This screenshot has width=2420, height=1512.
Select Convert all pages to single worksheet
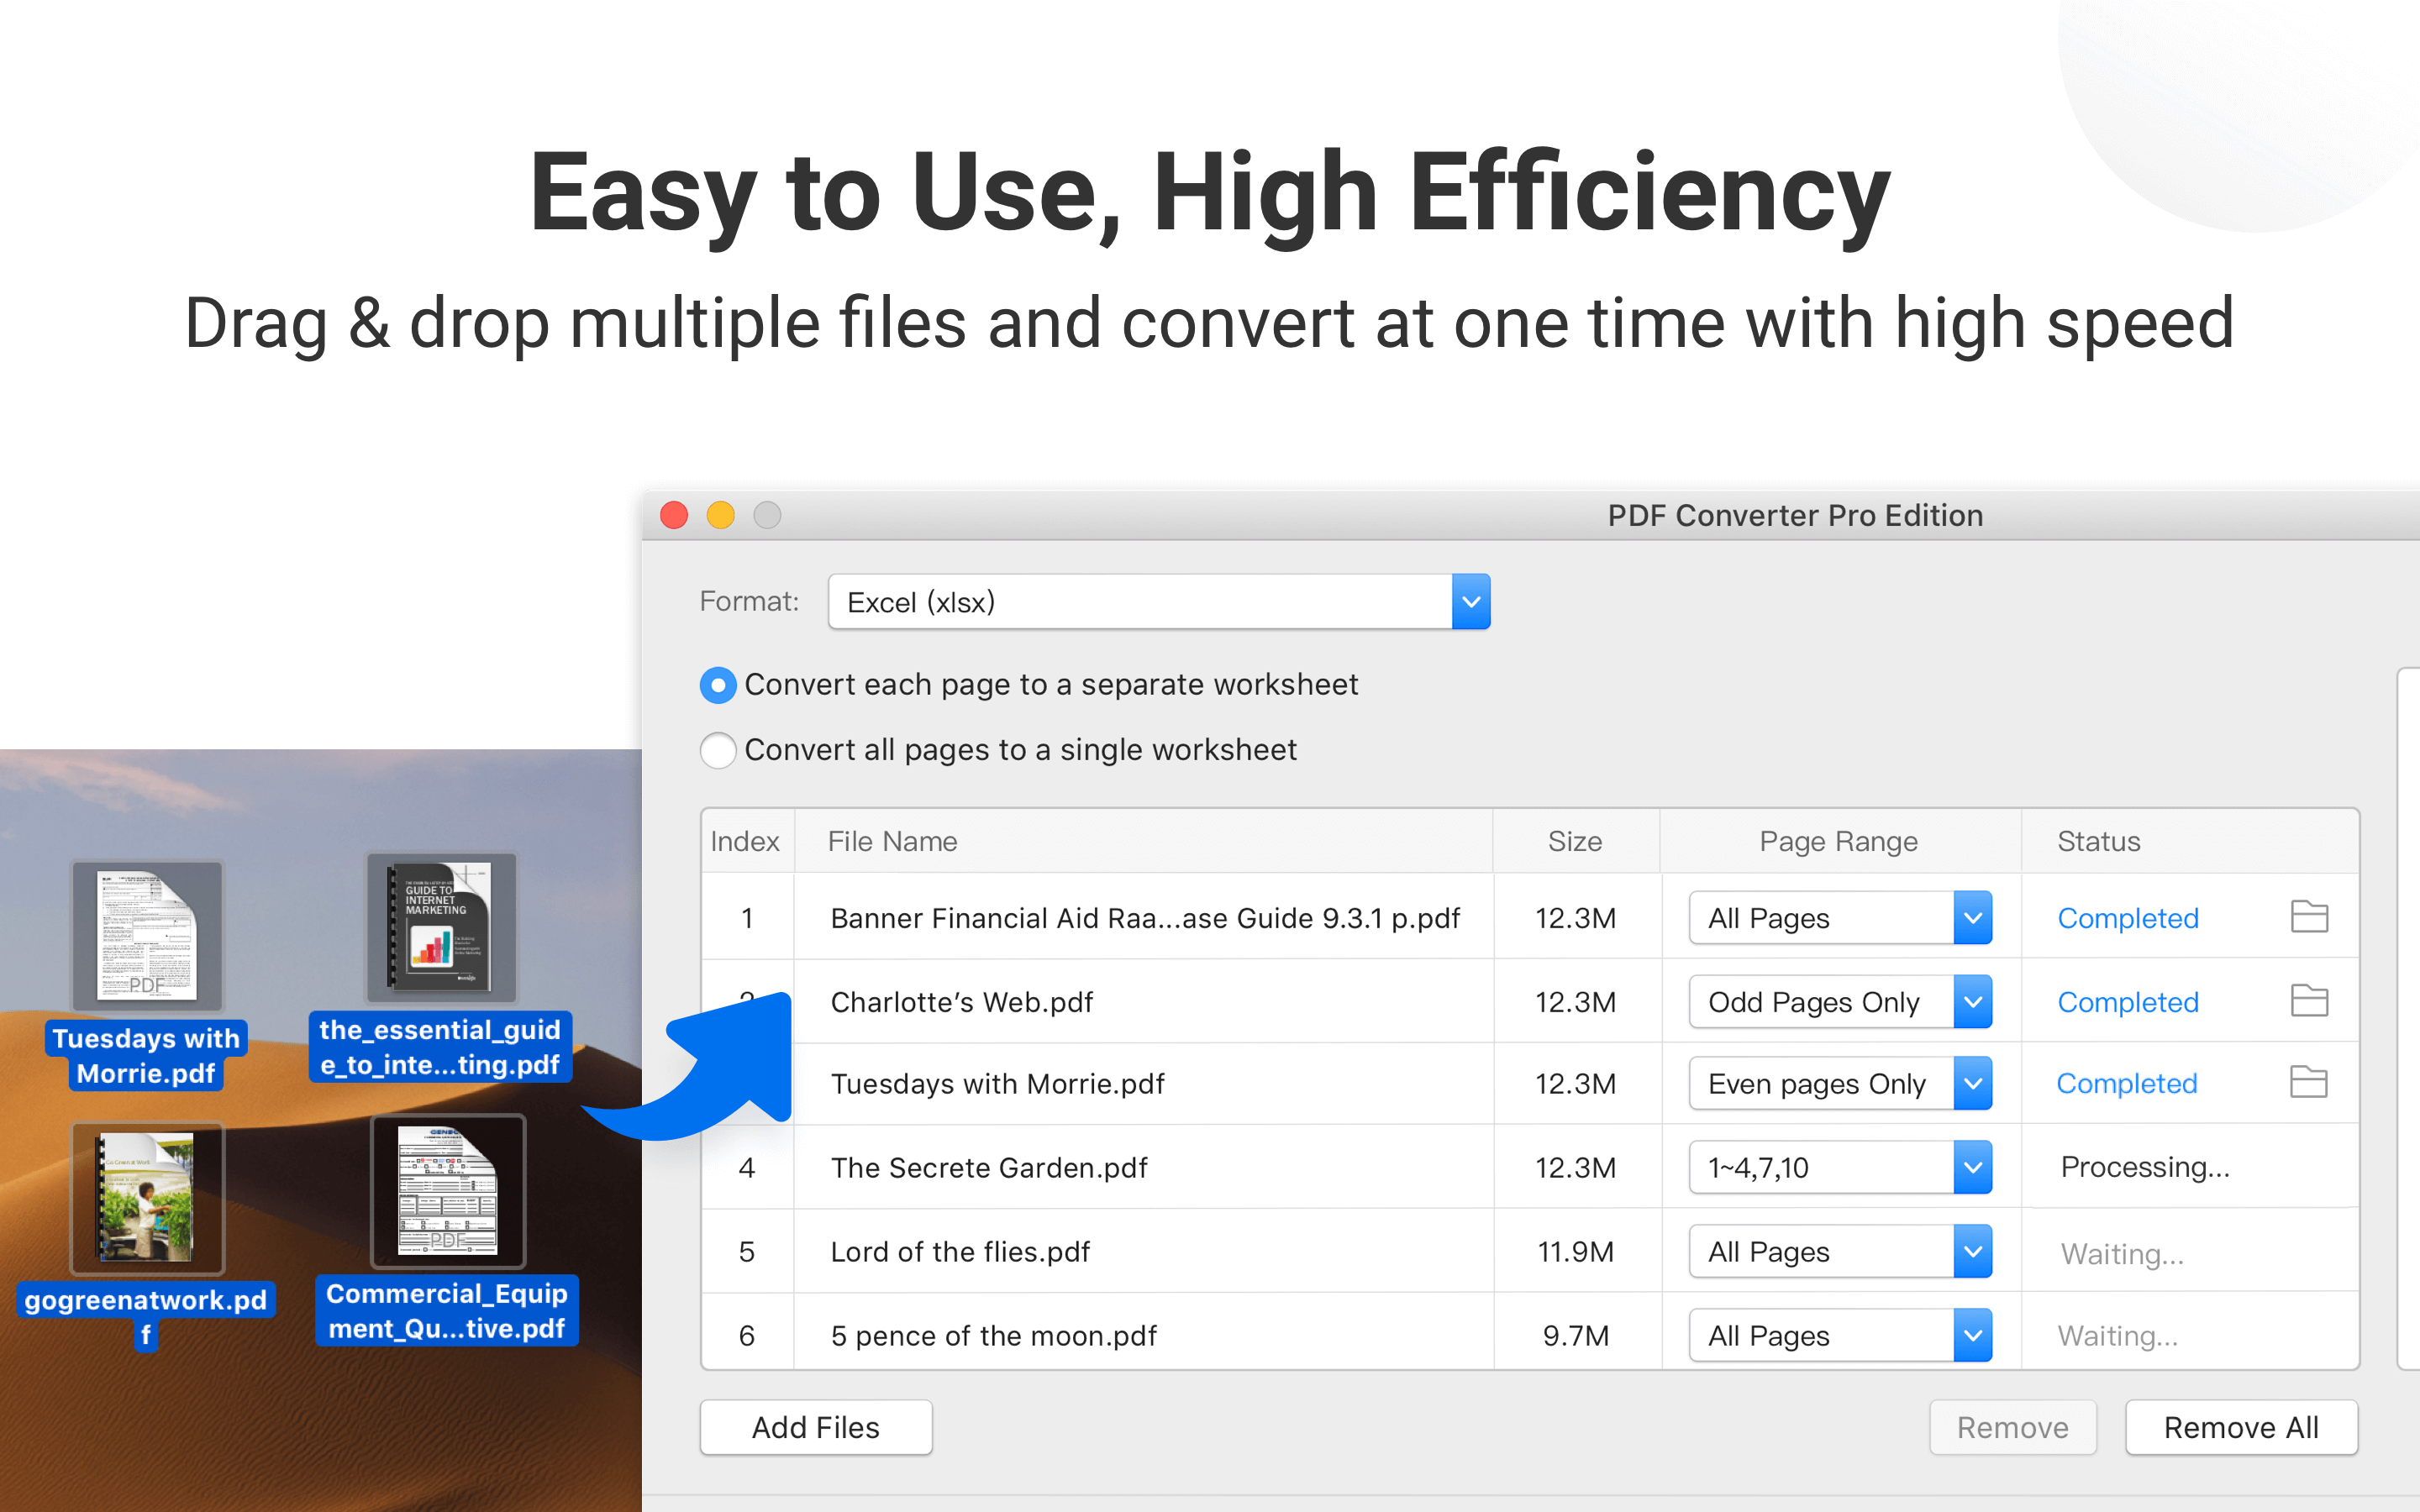718,750
